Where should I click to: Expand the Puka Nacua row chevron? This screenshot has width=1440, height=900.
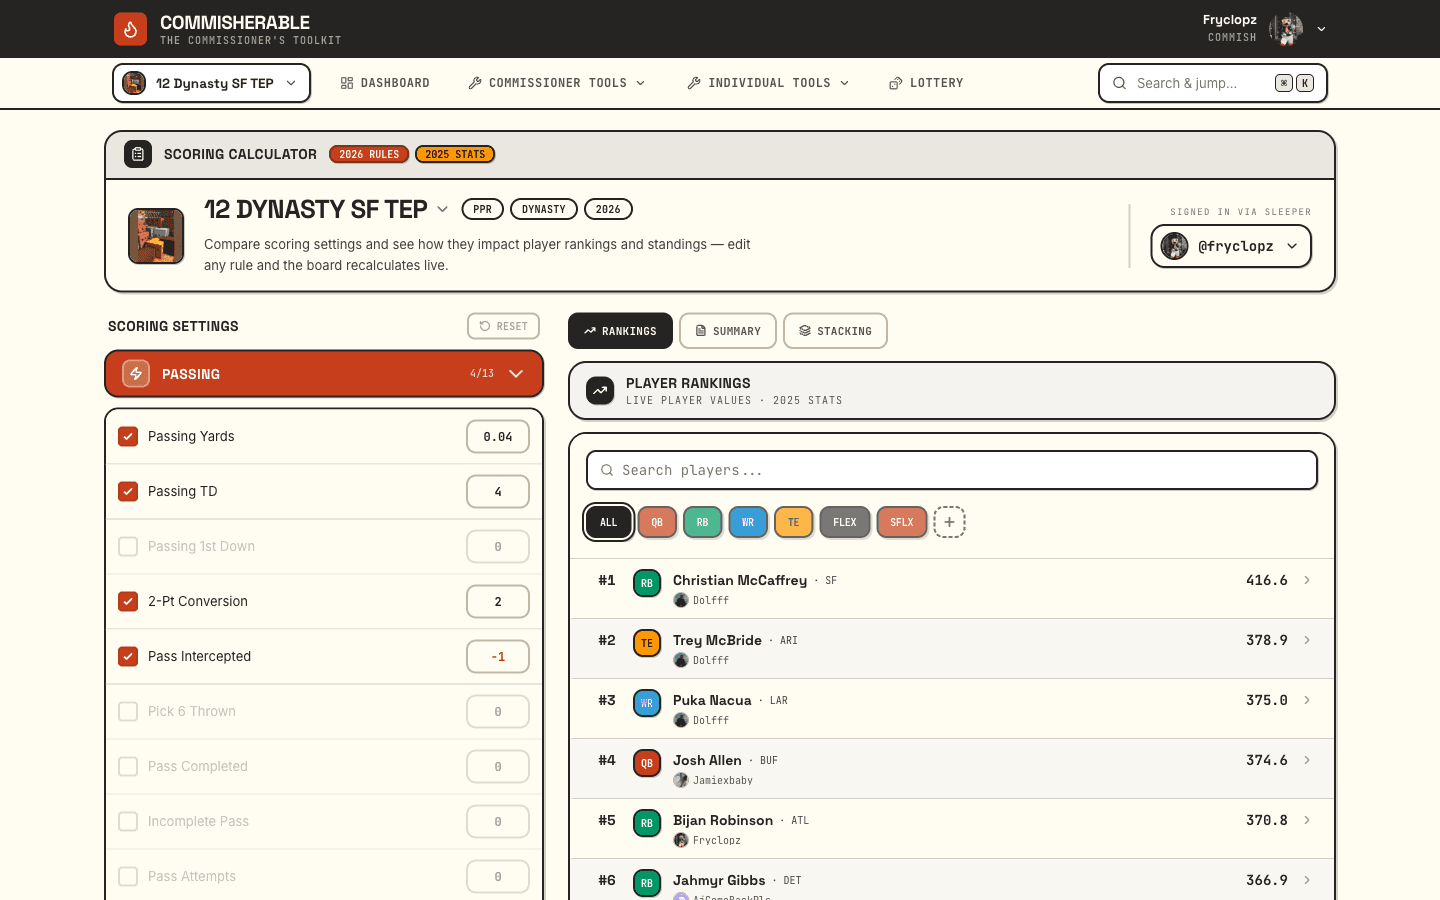pyautogui.click(x=1307, y=700)
